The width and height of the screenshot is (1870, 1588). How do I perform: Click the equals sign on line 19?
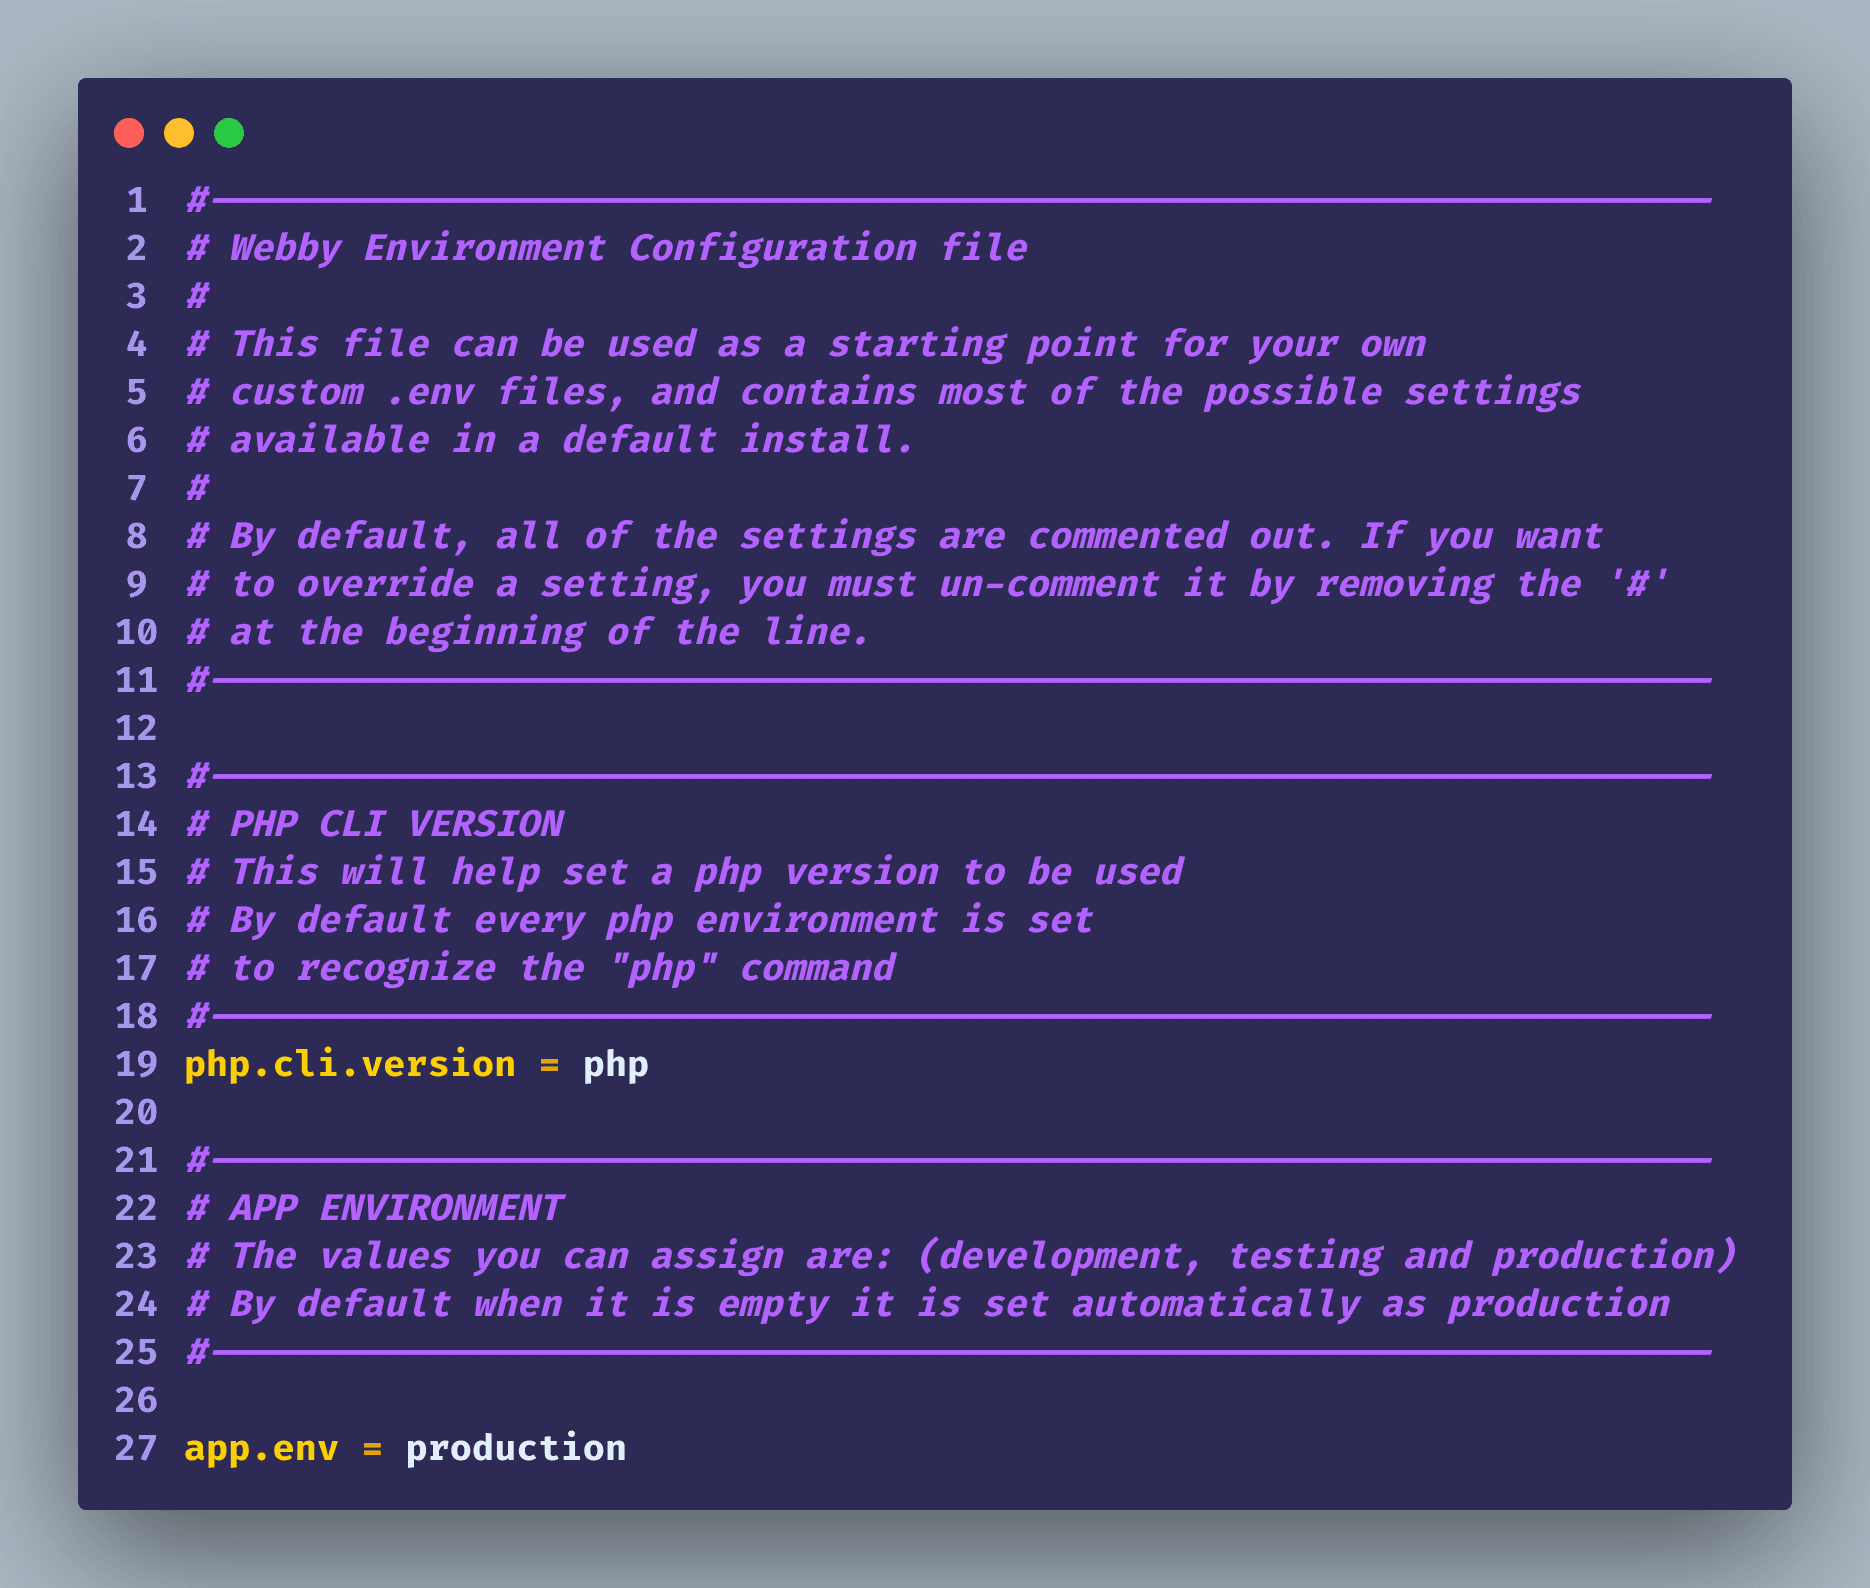pyautogui.click(x=549, y=1065)
